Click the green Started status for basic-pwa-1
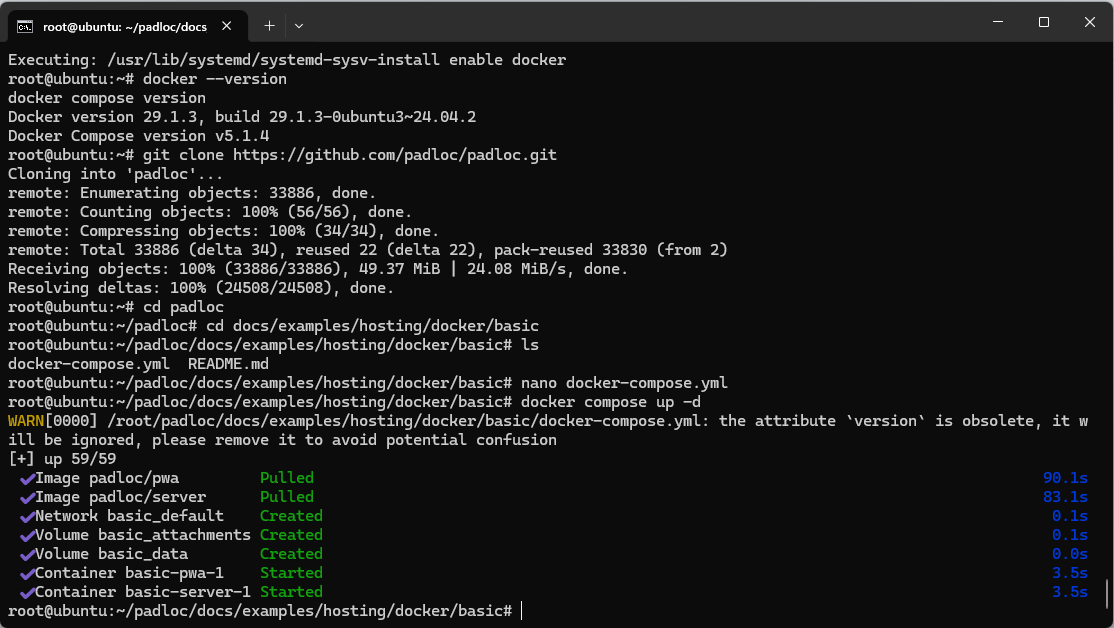The width and height of the screenshot is (1114, 628). tap(291, 573)
